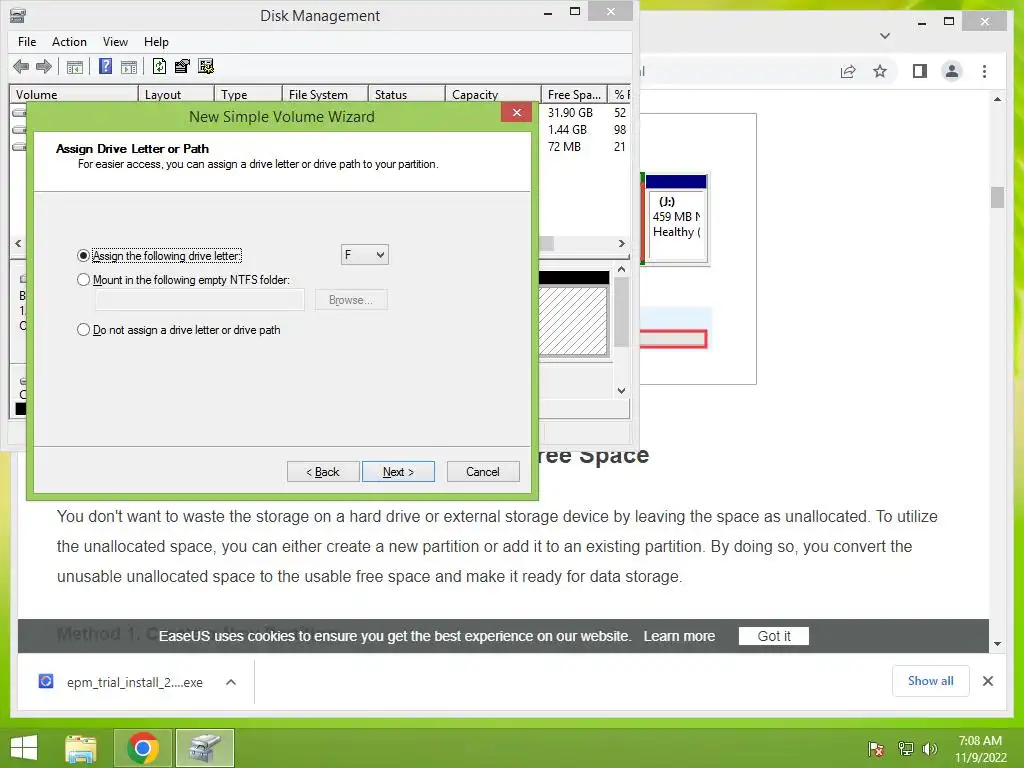Image resolution: width=1024 pixels, height=768 pixels.
Task: Click the Refresh icon in Disk Management toolbar
Action: [159, 66]
